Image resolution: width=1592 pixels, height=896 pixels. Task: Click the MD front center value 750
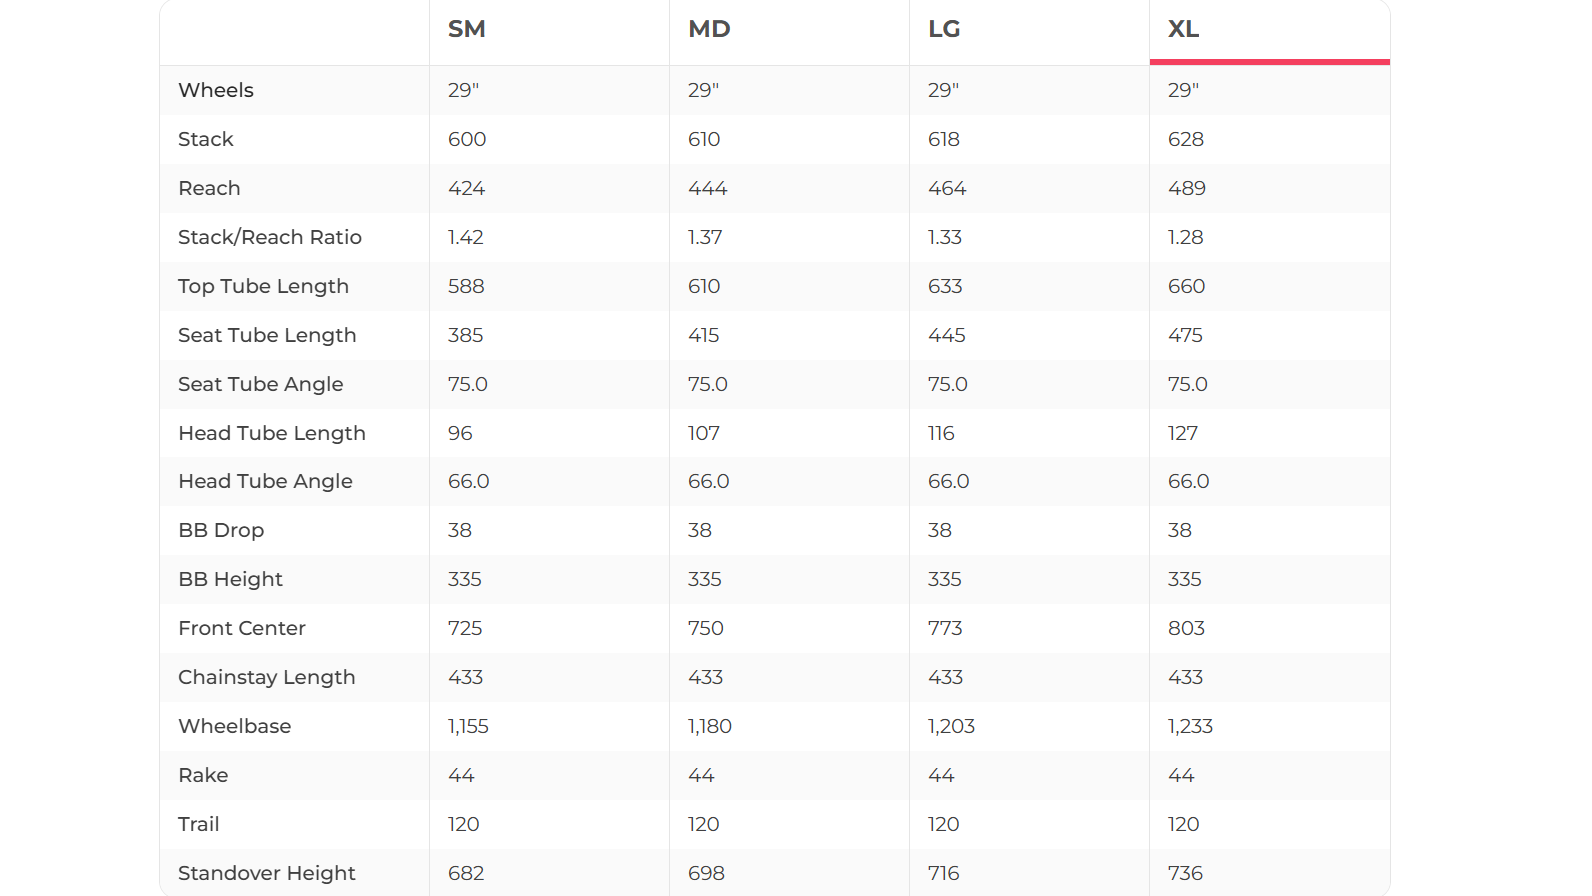point(706,628)
